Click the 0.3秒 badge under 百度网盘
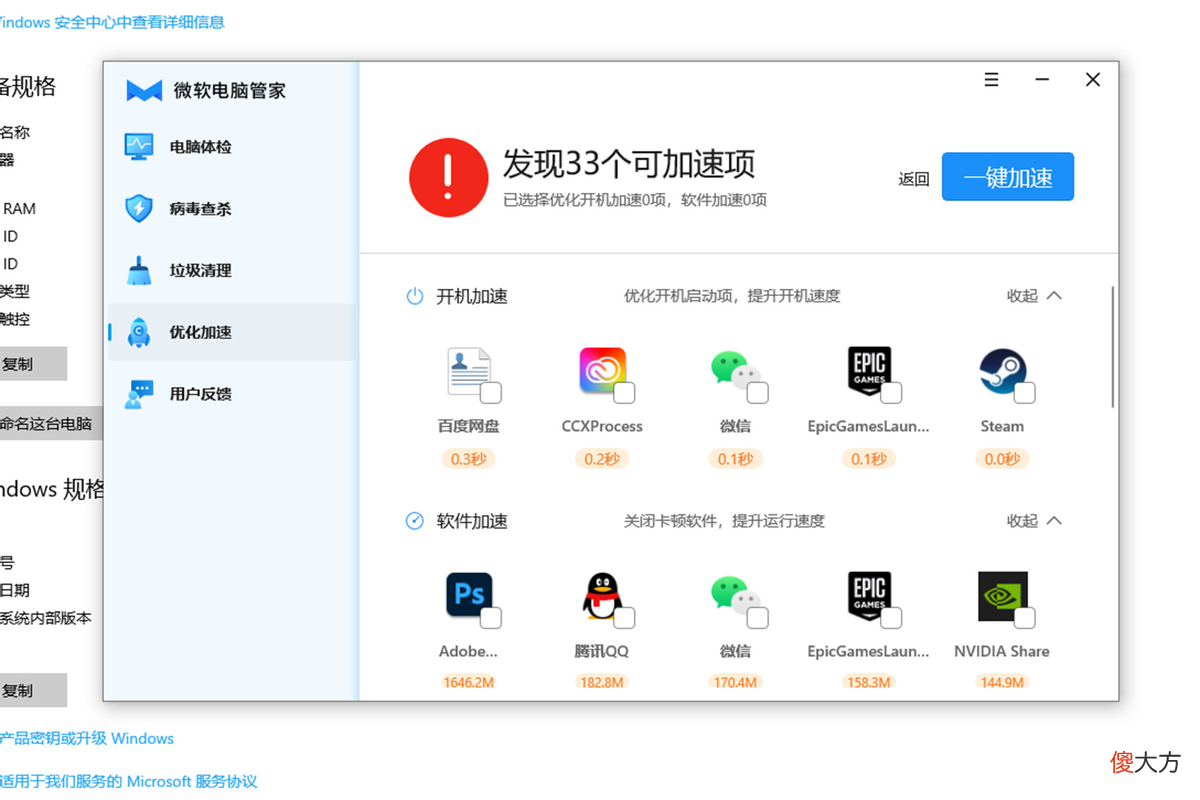The image size is (1200, 800). pos(468,459)
